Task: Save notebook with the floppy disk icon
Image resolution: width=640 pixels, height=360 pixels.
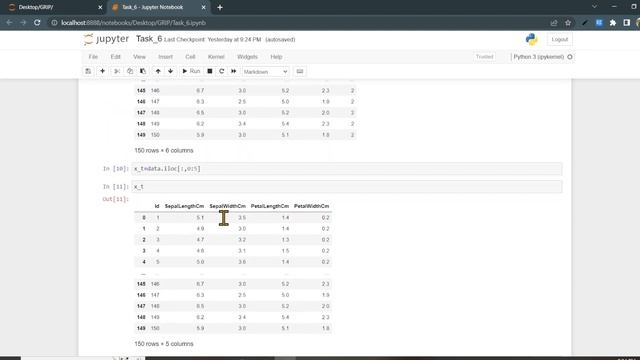Action: tap(88, 71)
